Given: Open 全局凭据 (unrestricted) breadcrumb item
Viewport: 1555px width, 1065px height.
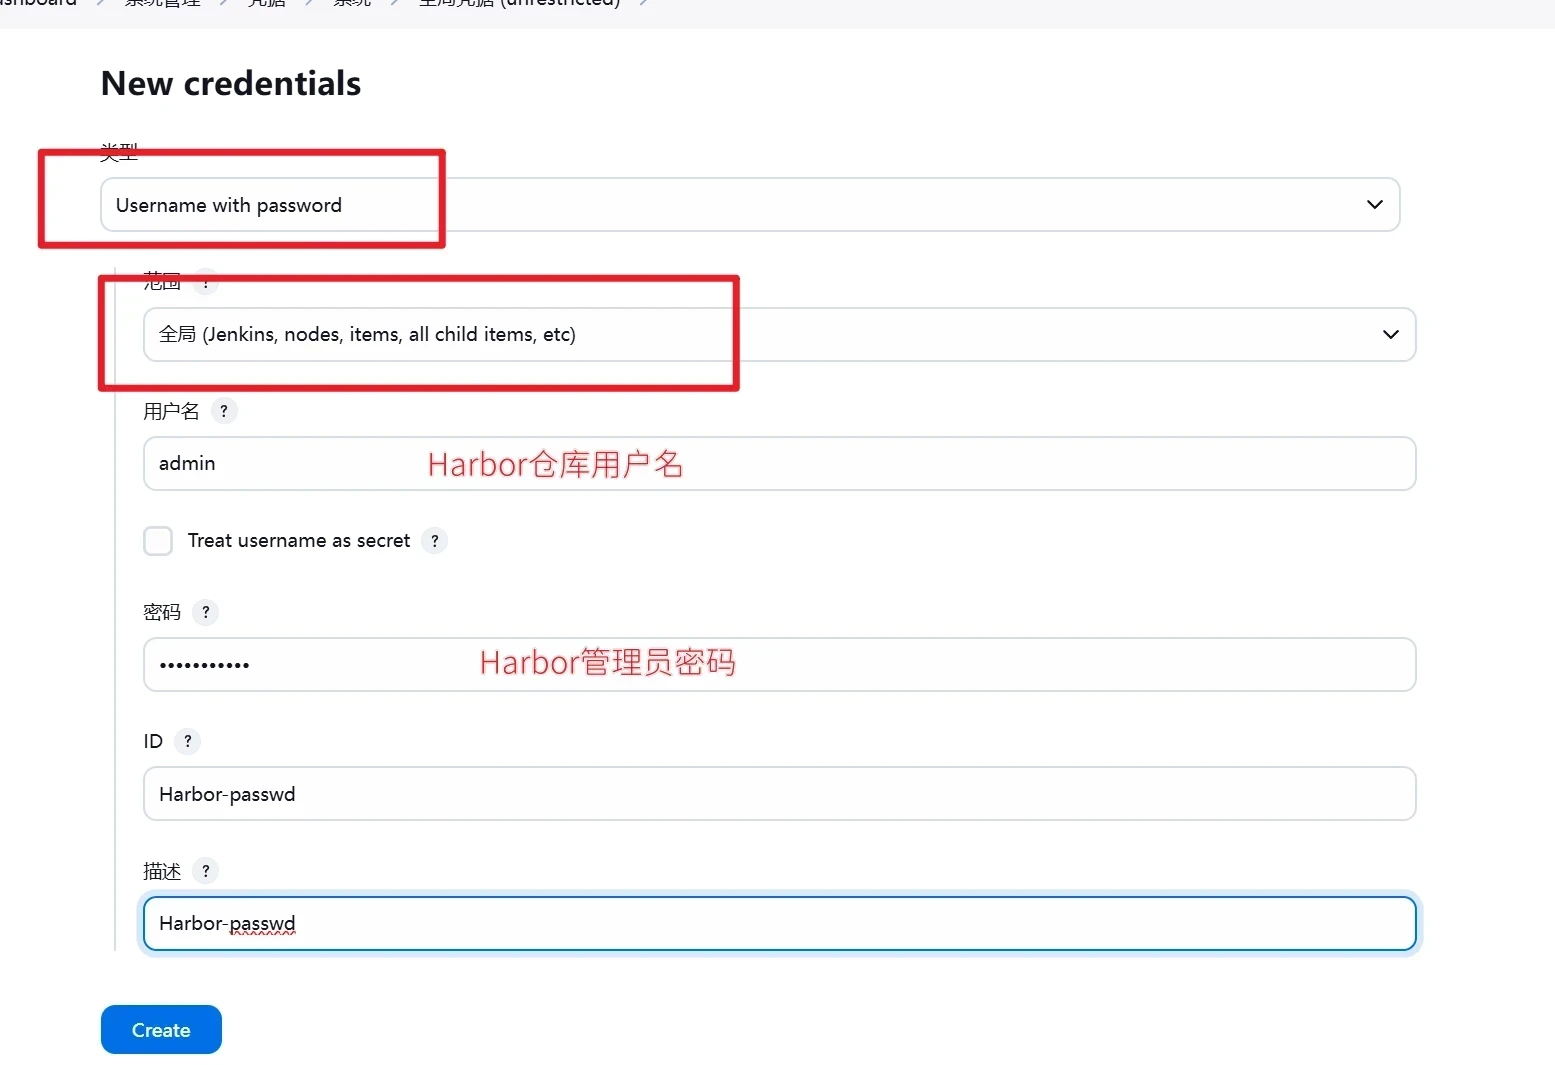Looking at the screenshot, I should (x=519, y=4).
